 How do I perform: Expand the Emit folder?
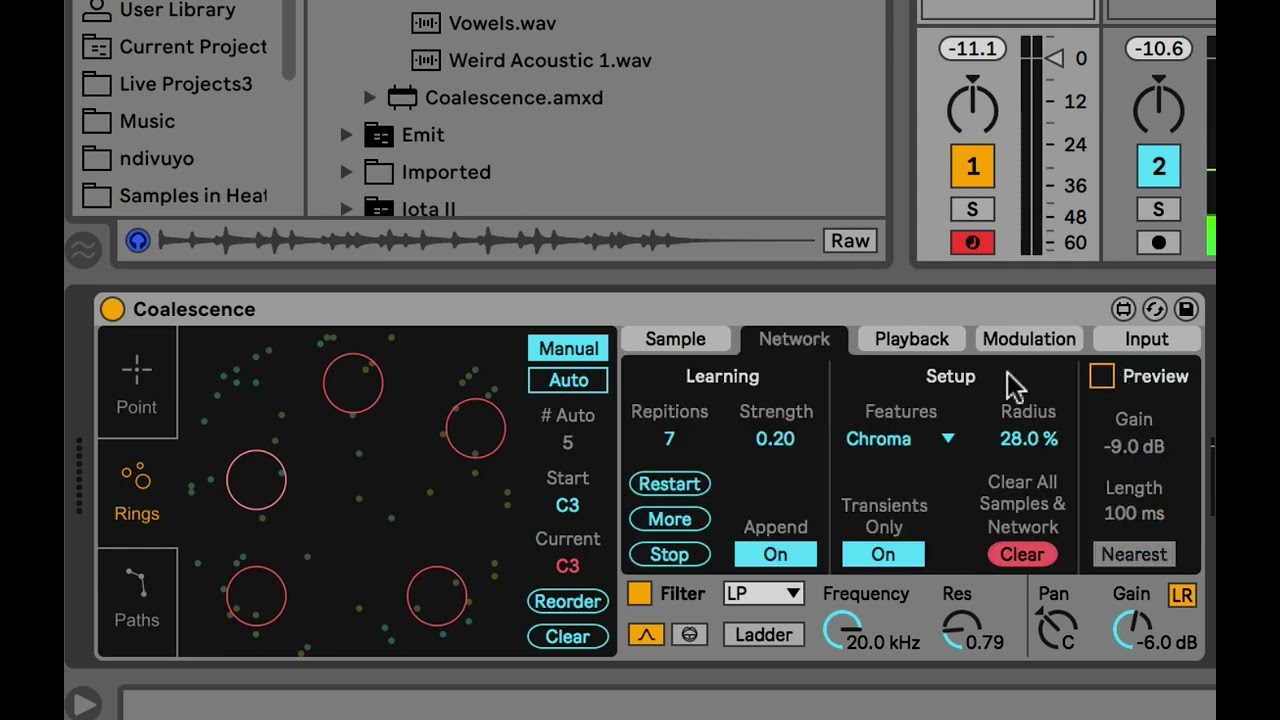(x=346, y=135)
